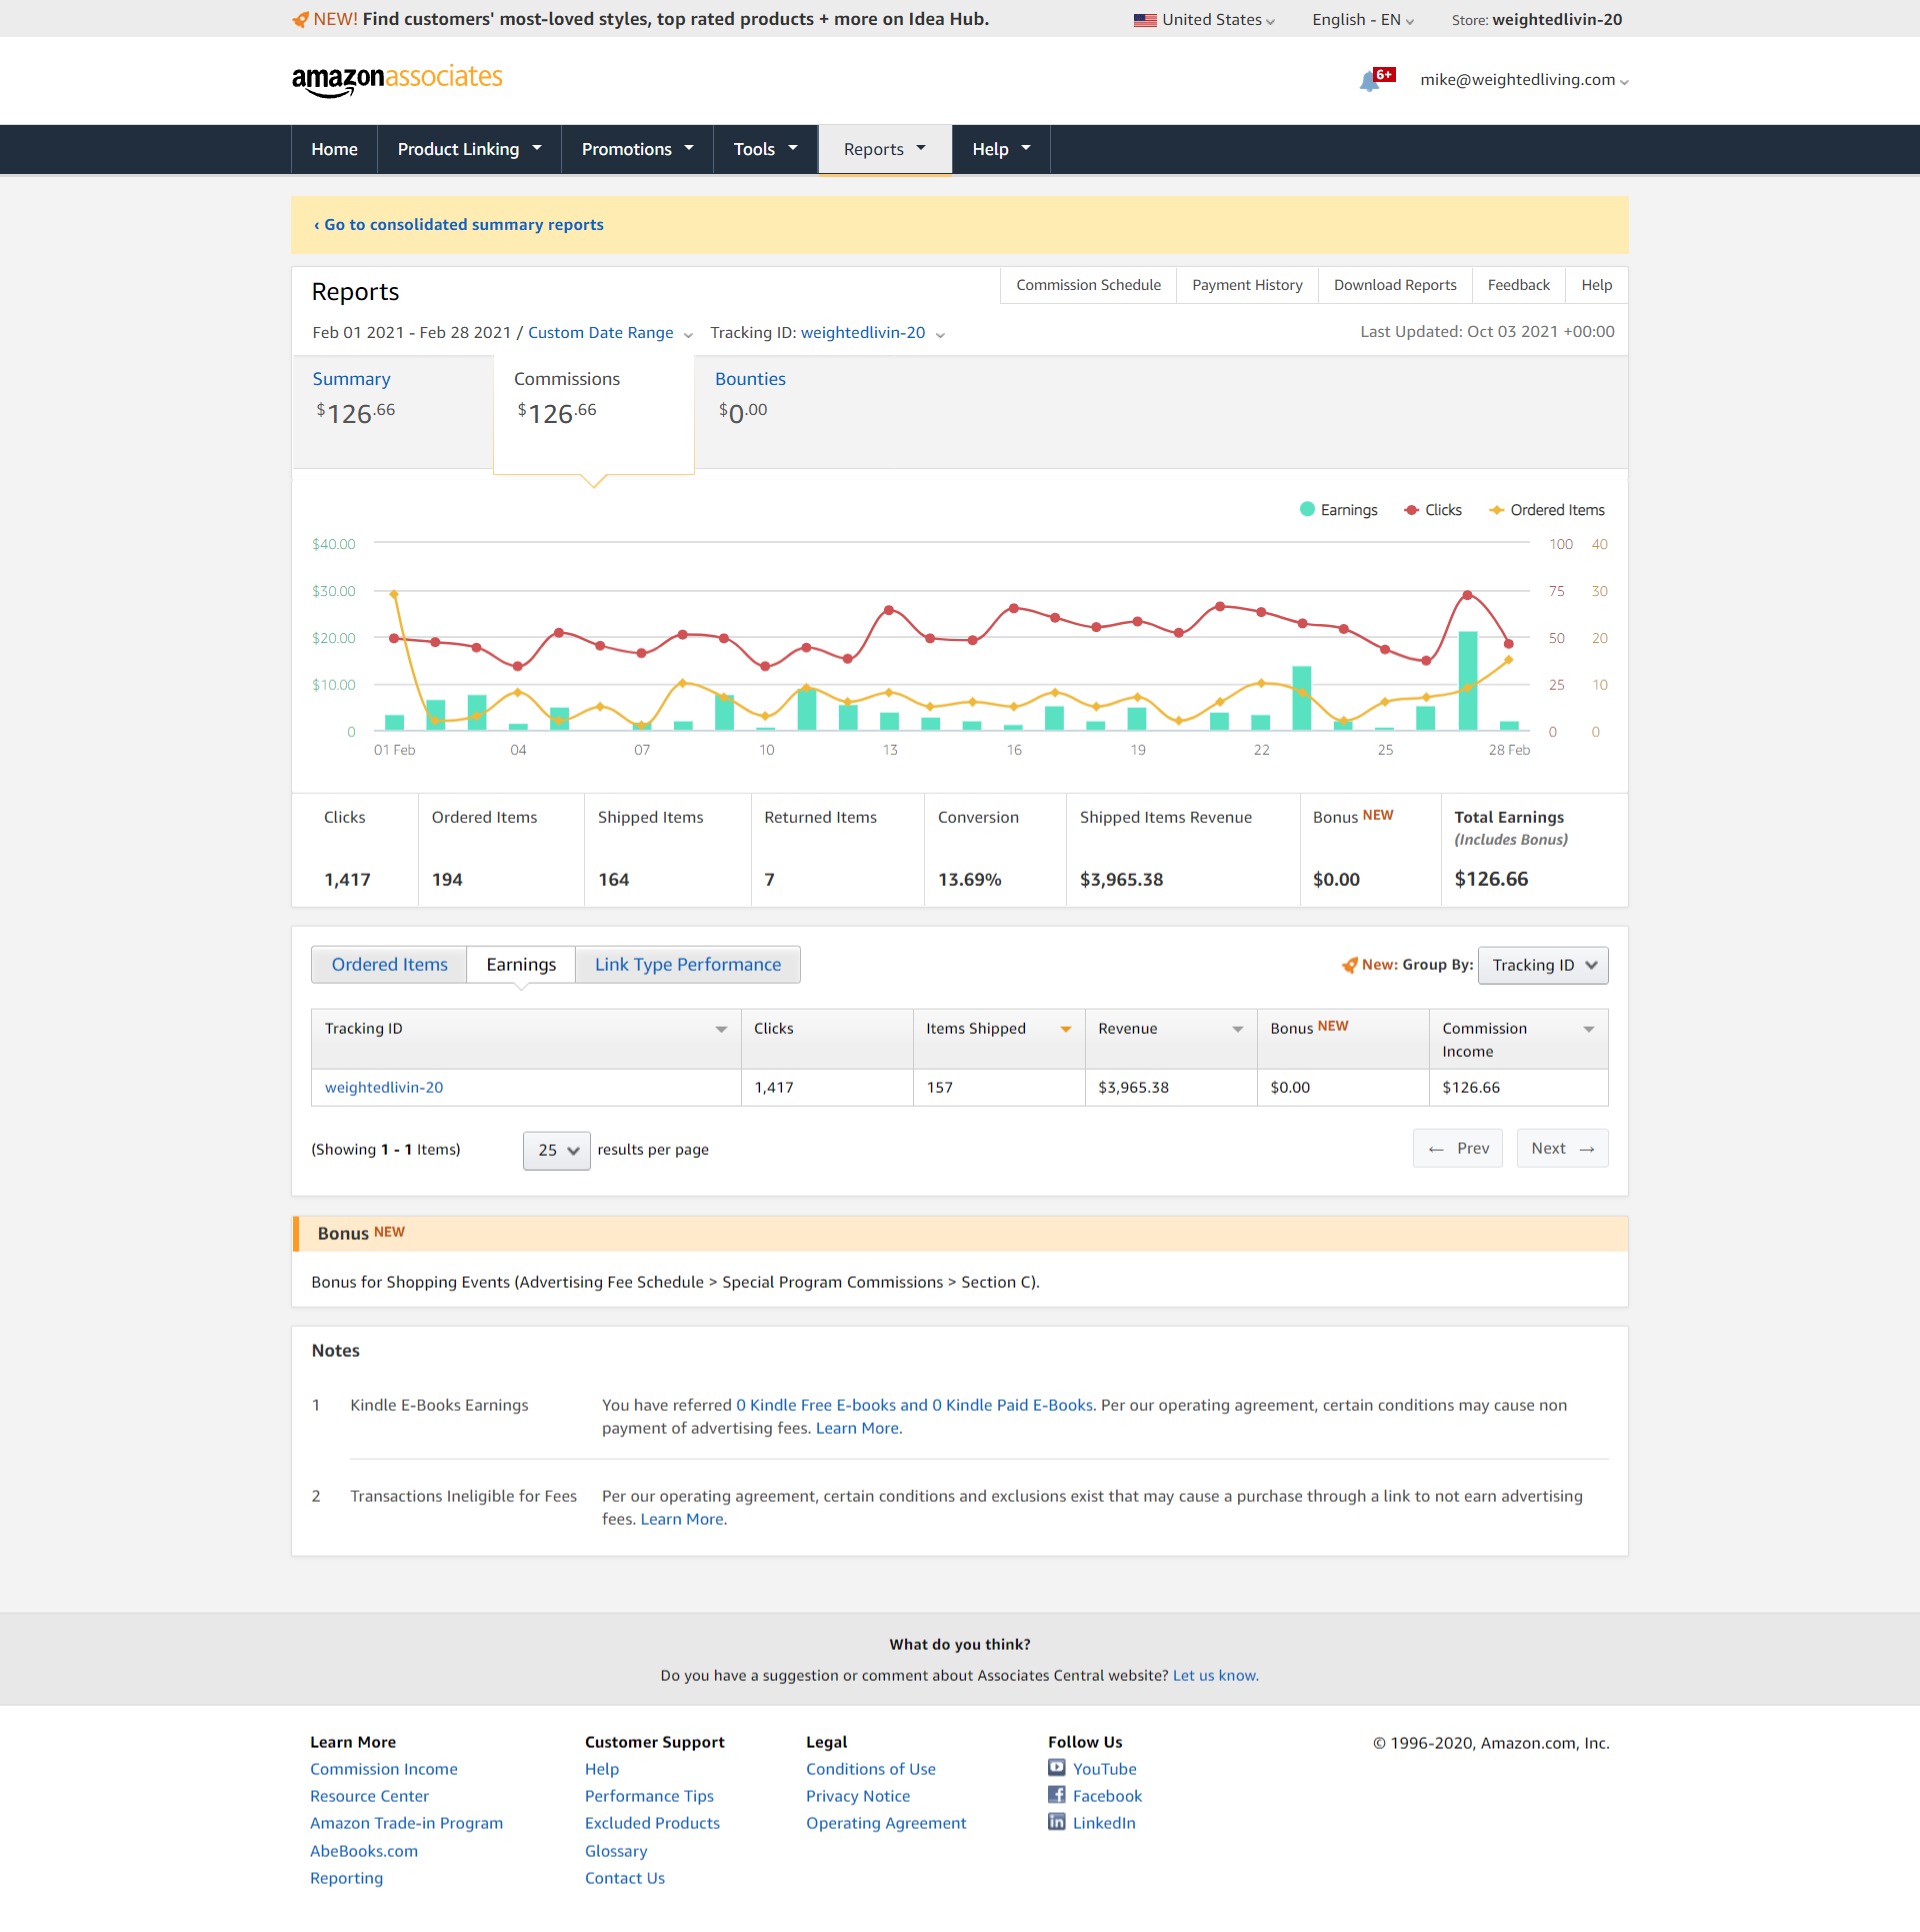This screenshot has height=1932, width=1920.
Task: Click the Prev pagination button
Action: click(1458, 1148)
